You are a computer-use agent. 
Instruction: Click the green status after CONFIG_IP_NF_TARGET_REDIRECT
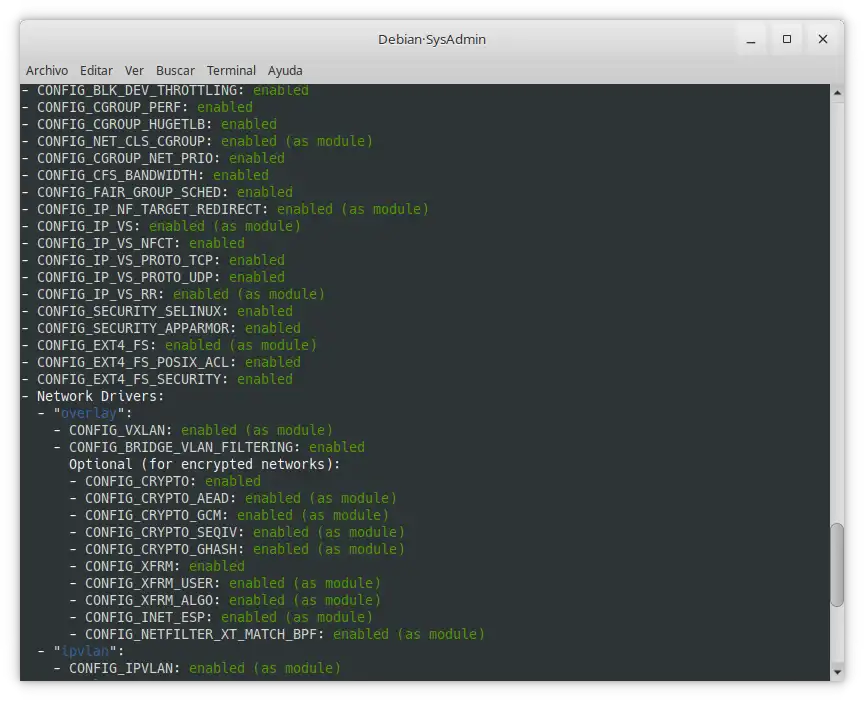(353, 209)
